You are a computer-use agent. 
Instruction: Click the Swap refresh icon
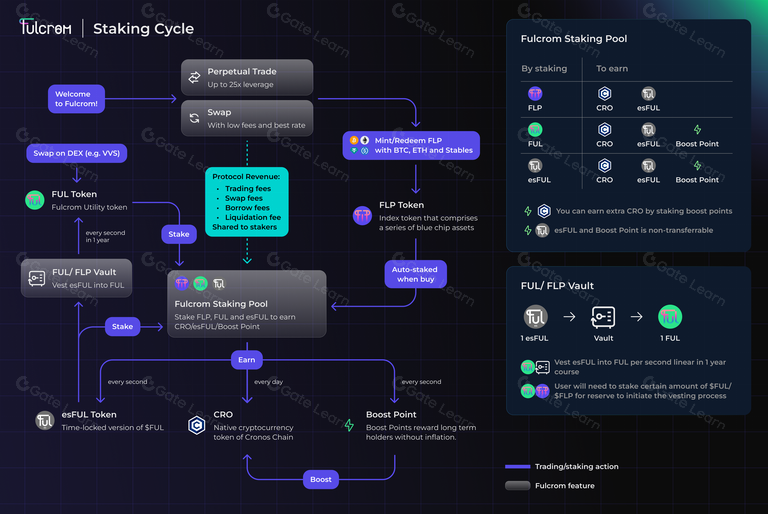pos(194,118)
